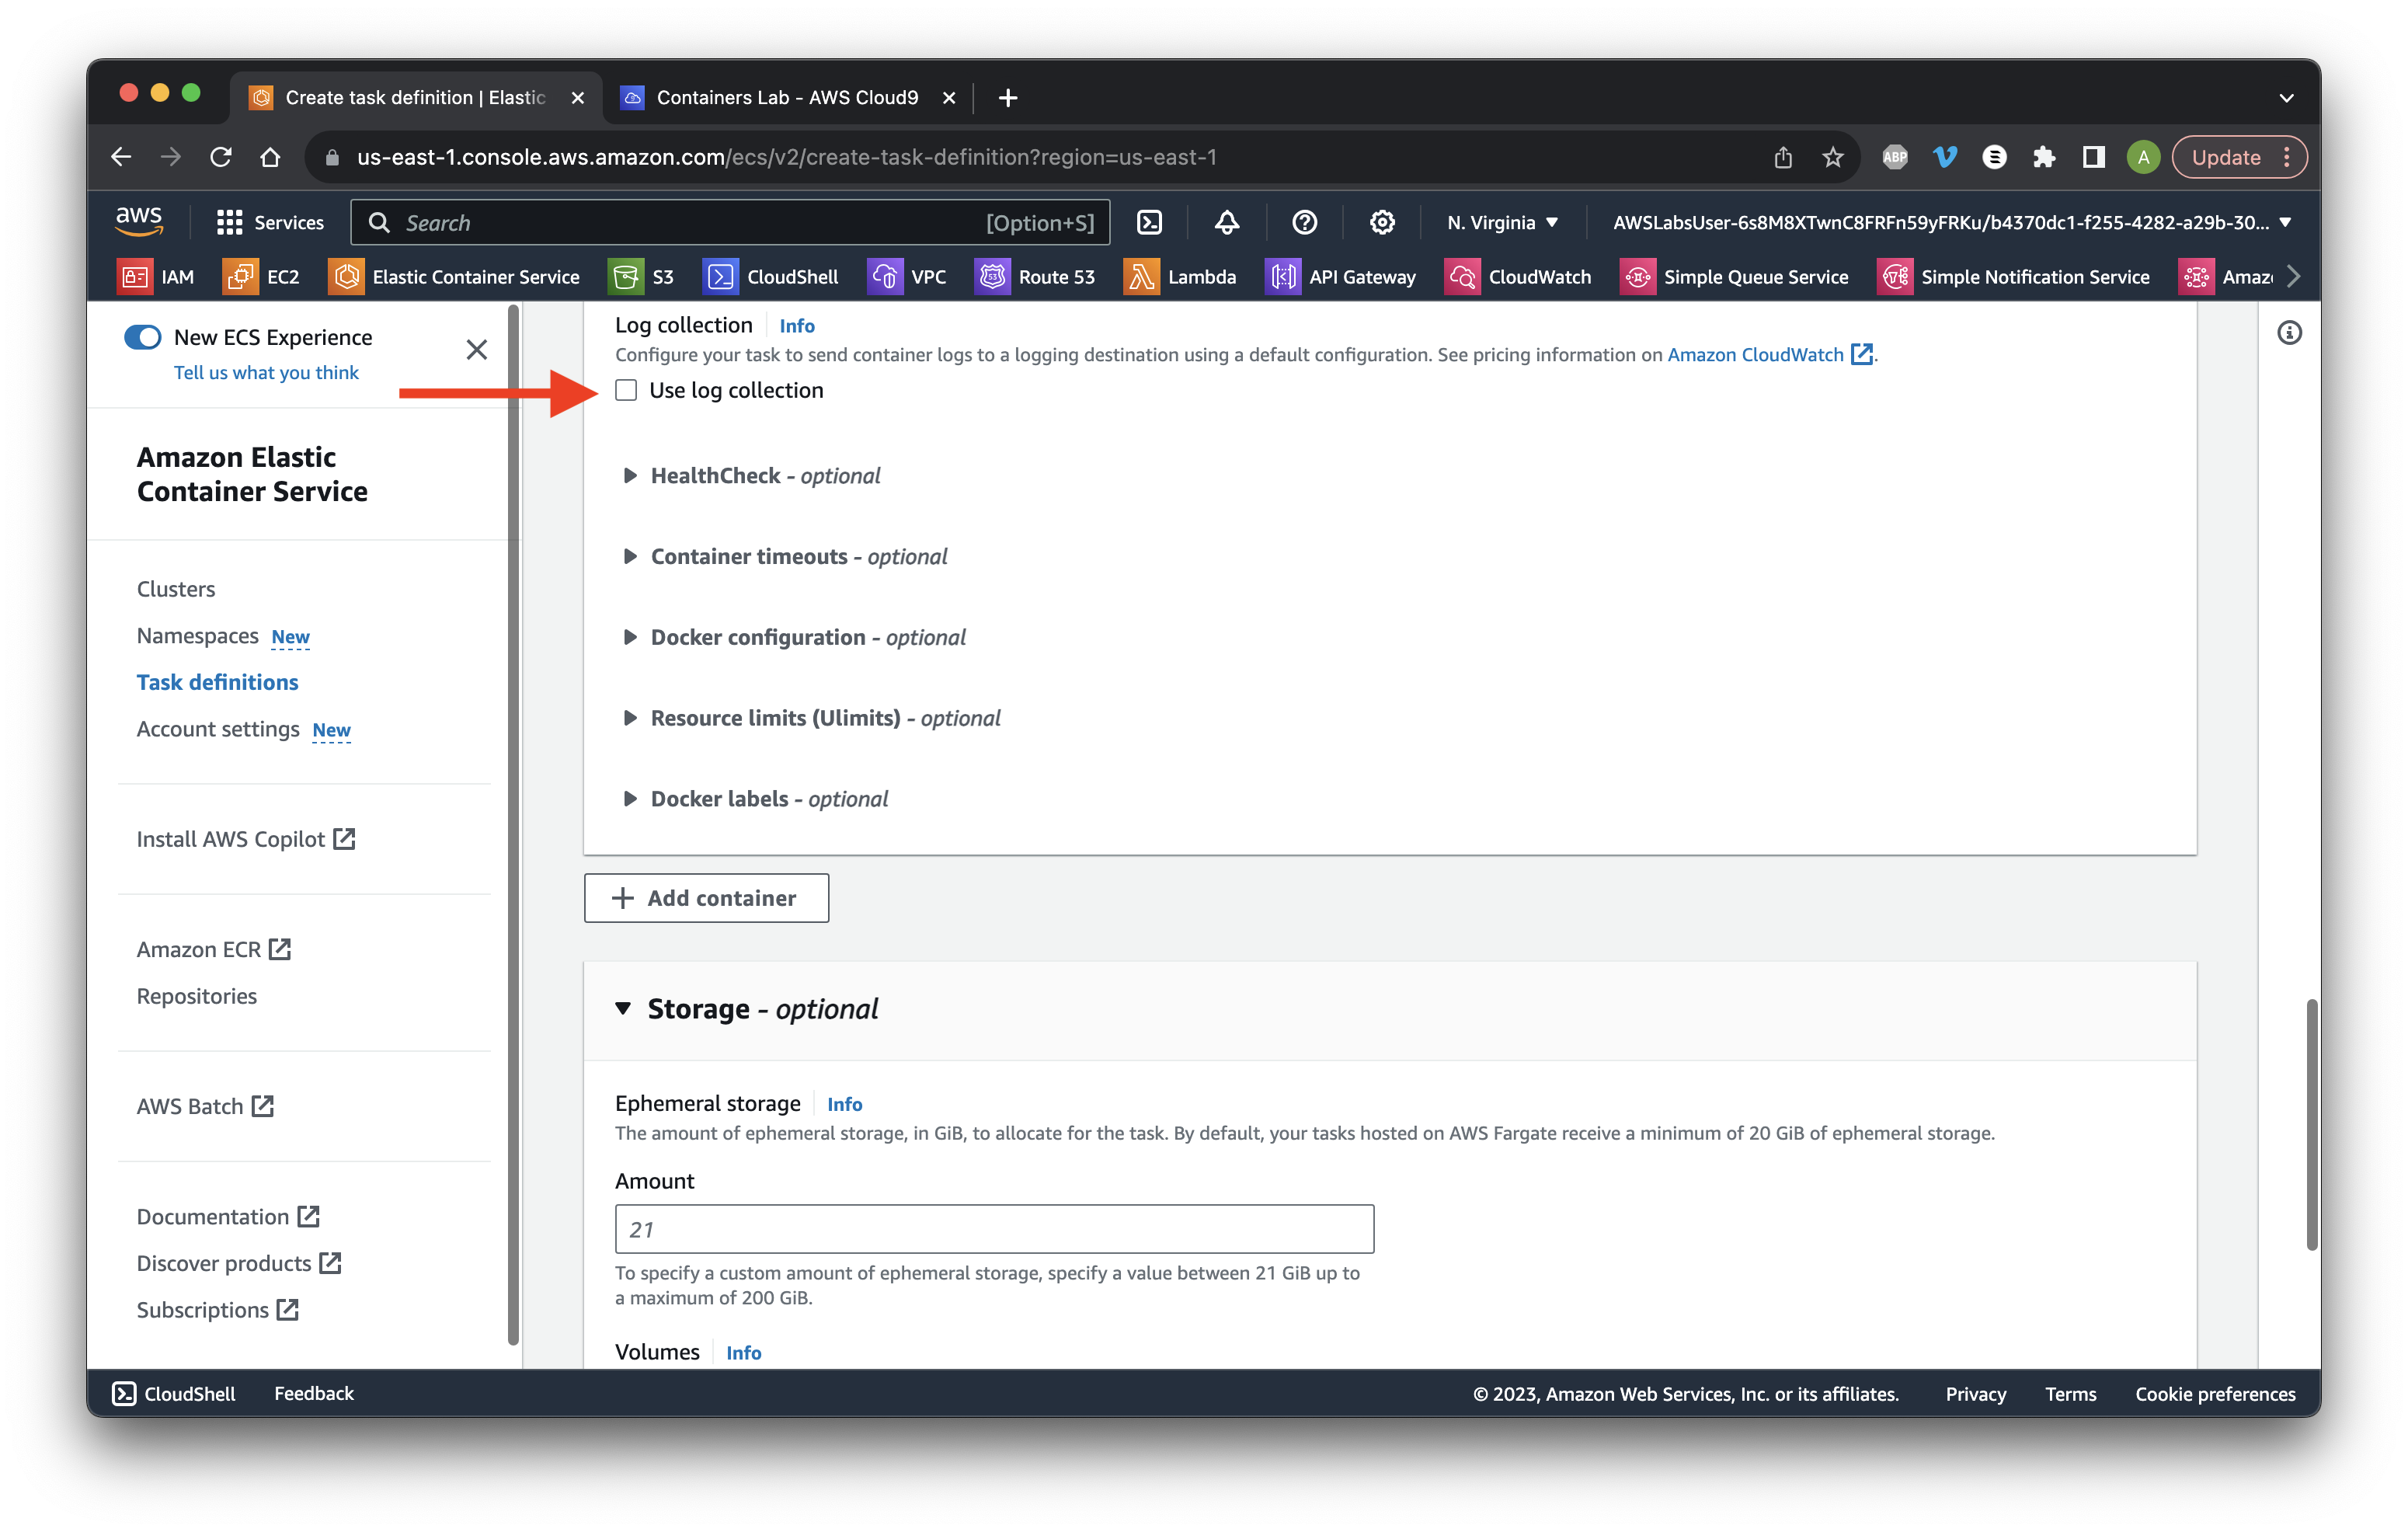2408x1532 pixels.
Task: Open Simple Queue Service shortcut
Action: tap(1734, 277)
